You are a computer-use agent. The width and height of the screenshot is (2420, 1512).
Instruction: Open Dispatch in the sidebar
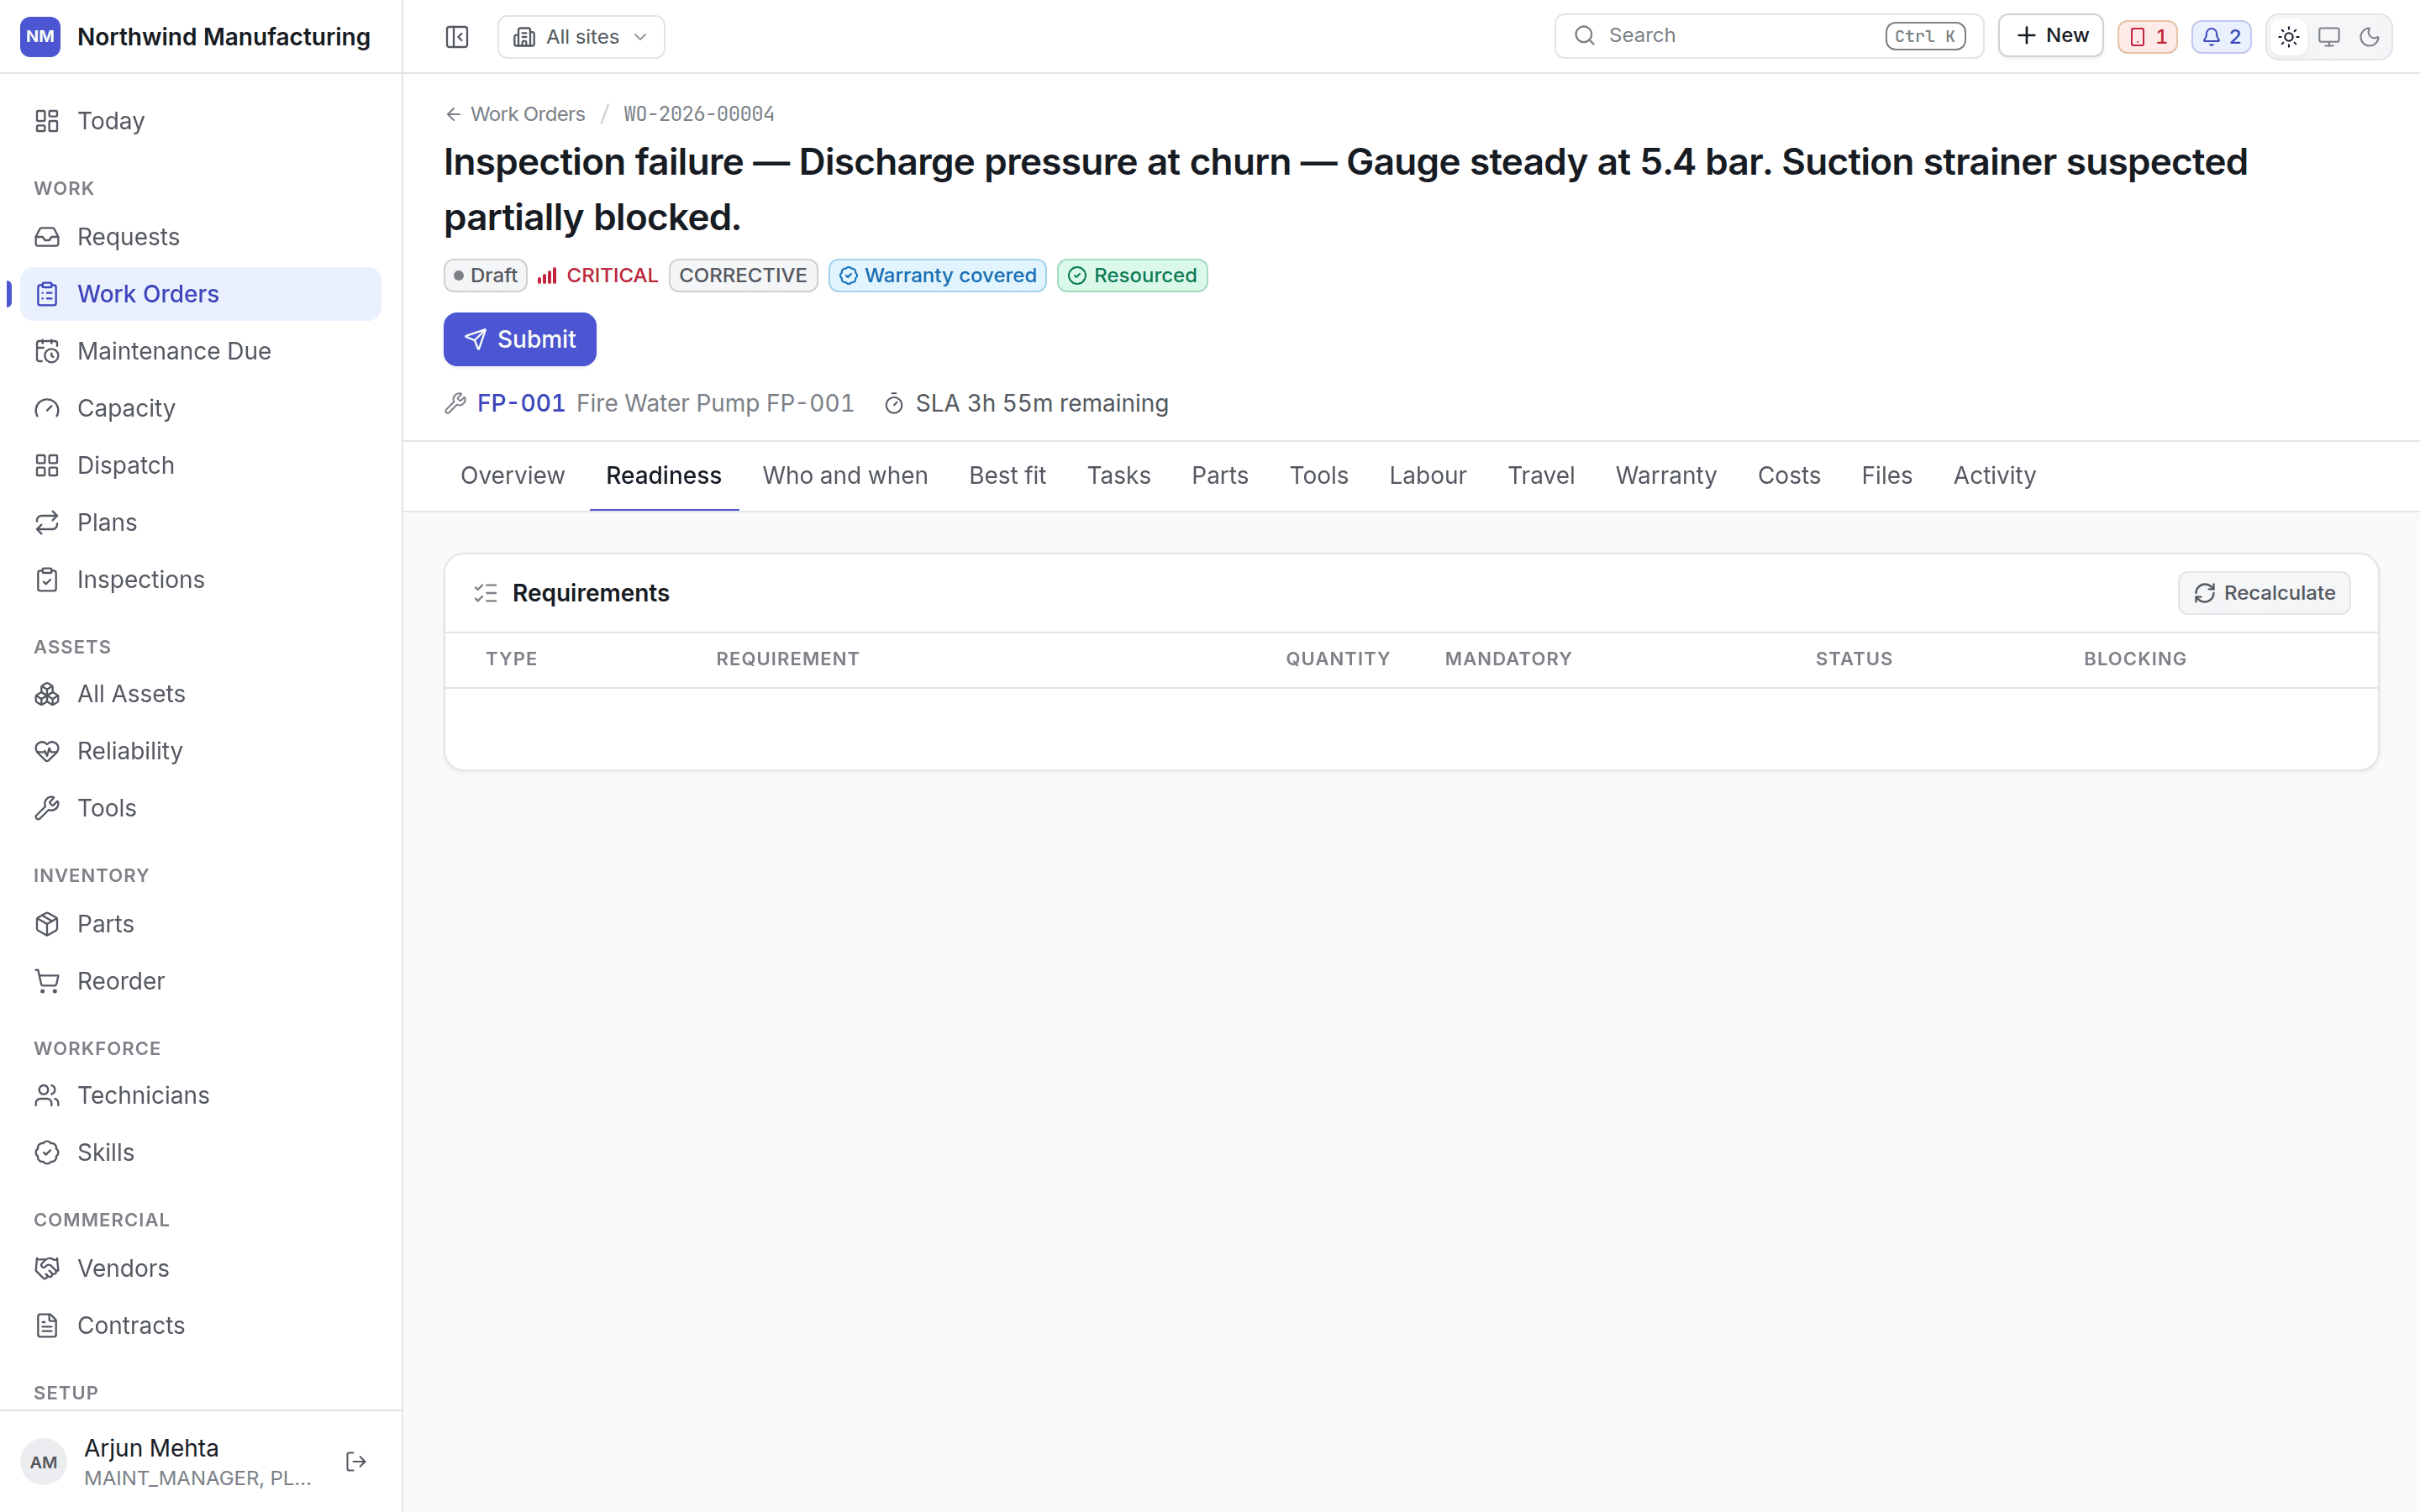pyautogui.click(x=200, y=465)
